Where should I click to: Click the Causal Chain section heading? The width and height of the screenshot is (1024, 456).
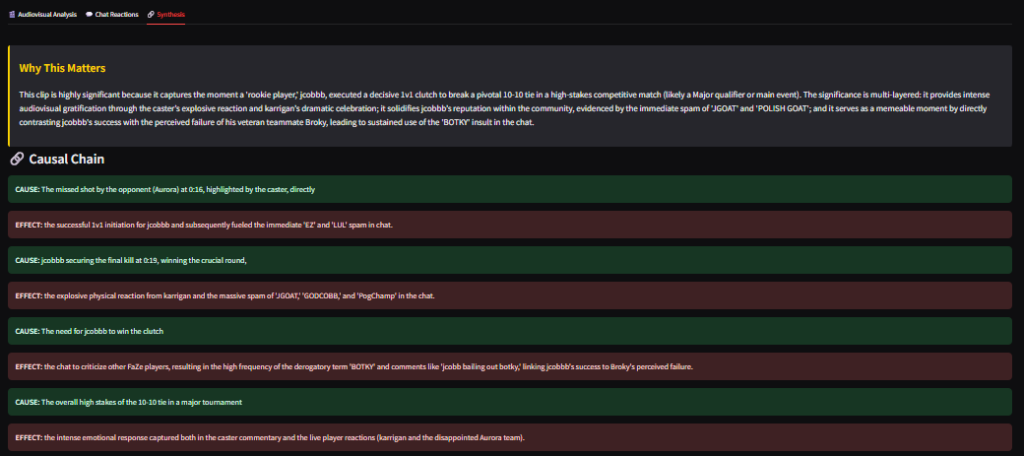click(67, 159)
